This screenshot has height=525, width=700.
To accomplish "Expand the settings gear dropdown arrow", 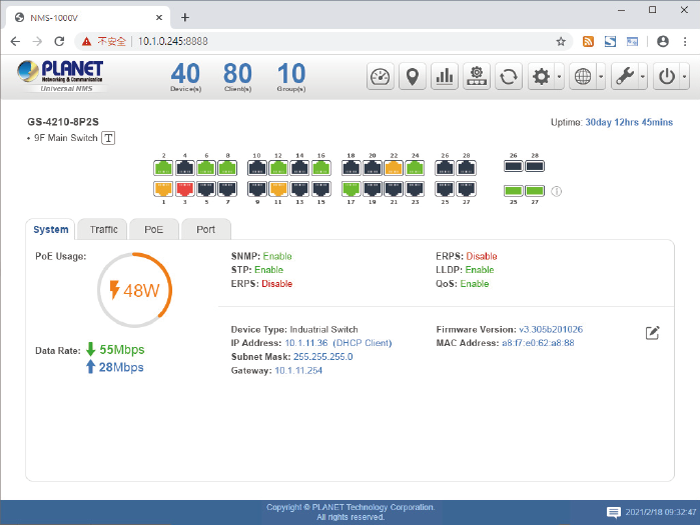I will 559,77.
